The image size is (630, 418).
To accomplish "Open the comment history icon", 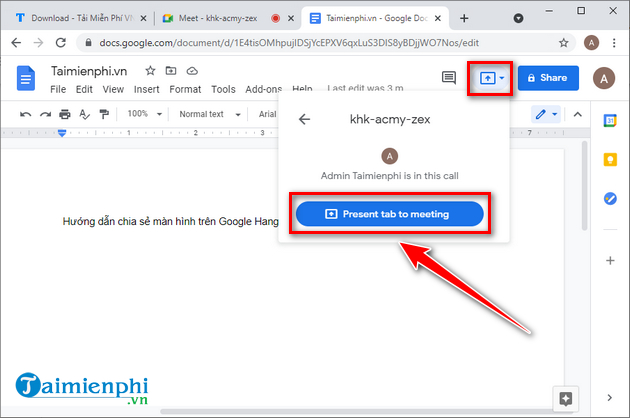I will (x=448, y=78).
